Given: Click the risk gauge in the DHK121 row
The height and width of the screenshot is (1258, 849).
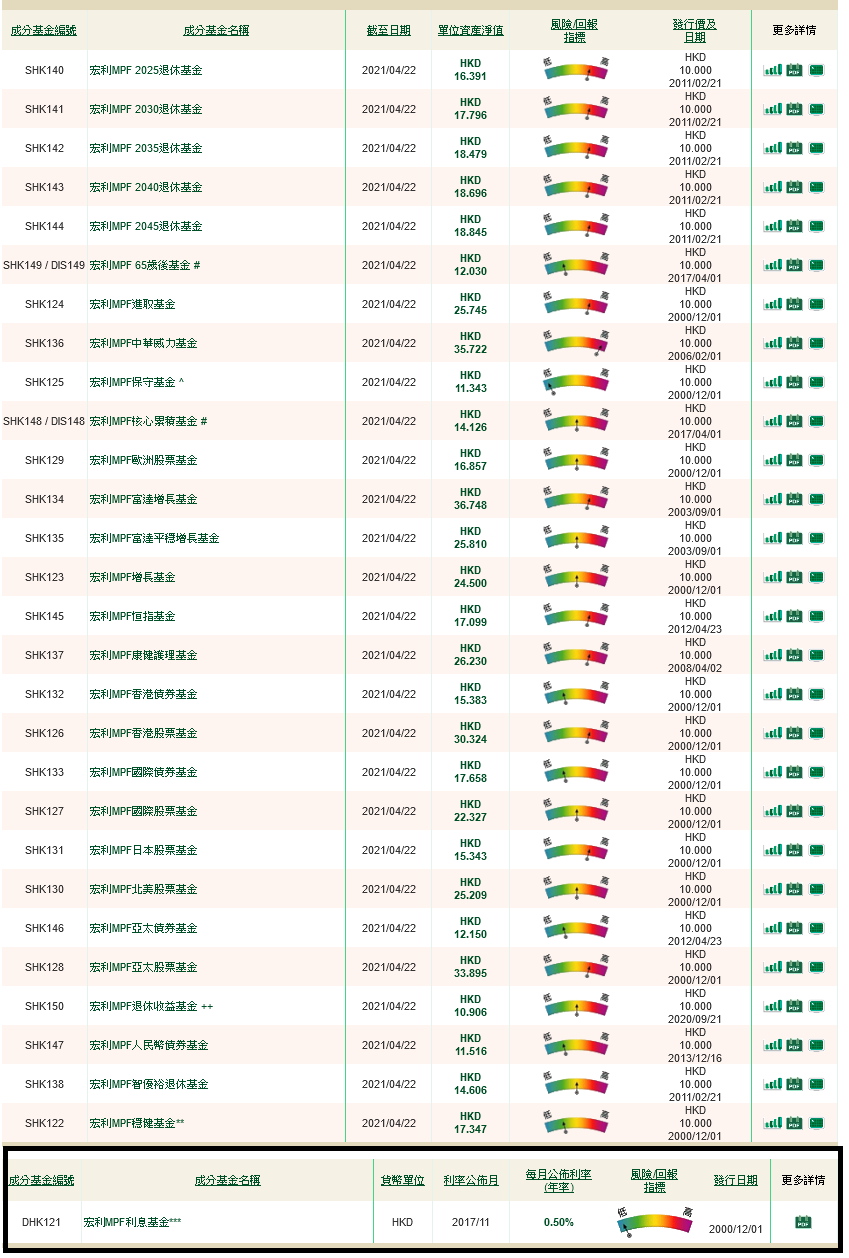Looking at the screenshot, I should pyautogui.click(x=655, y=1222).
